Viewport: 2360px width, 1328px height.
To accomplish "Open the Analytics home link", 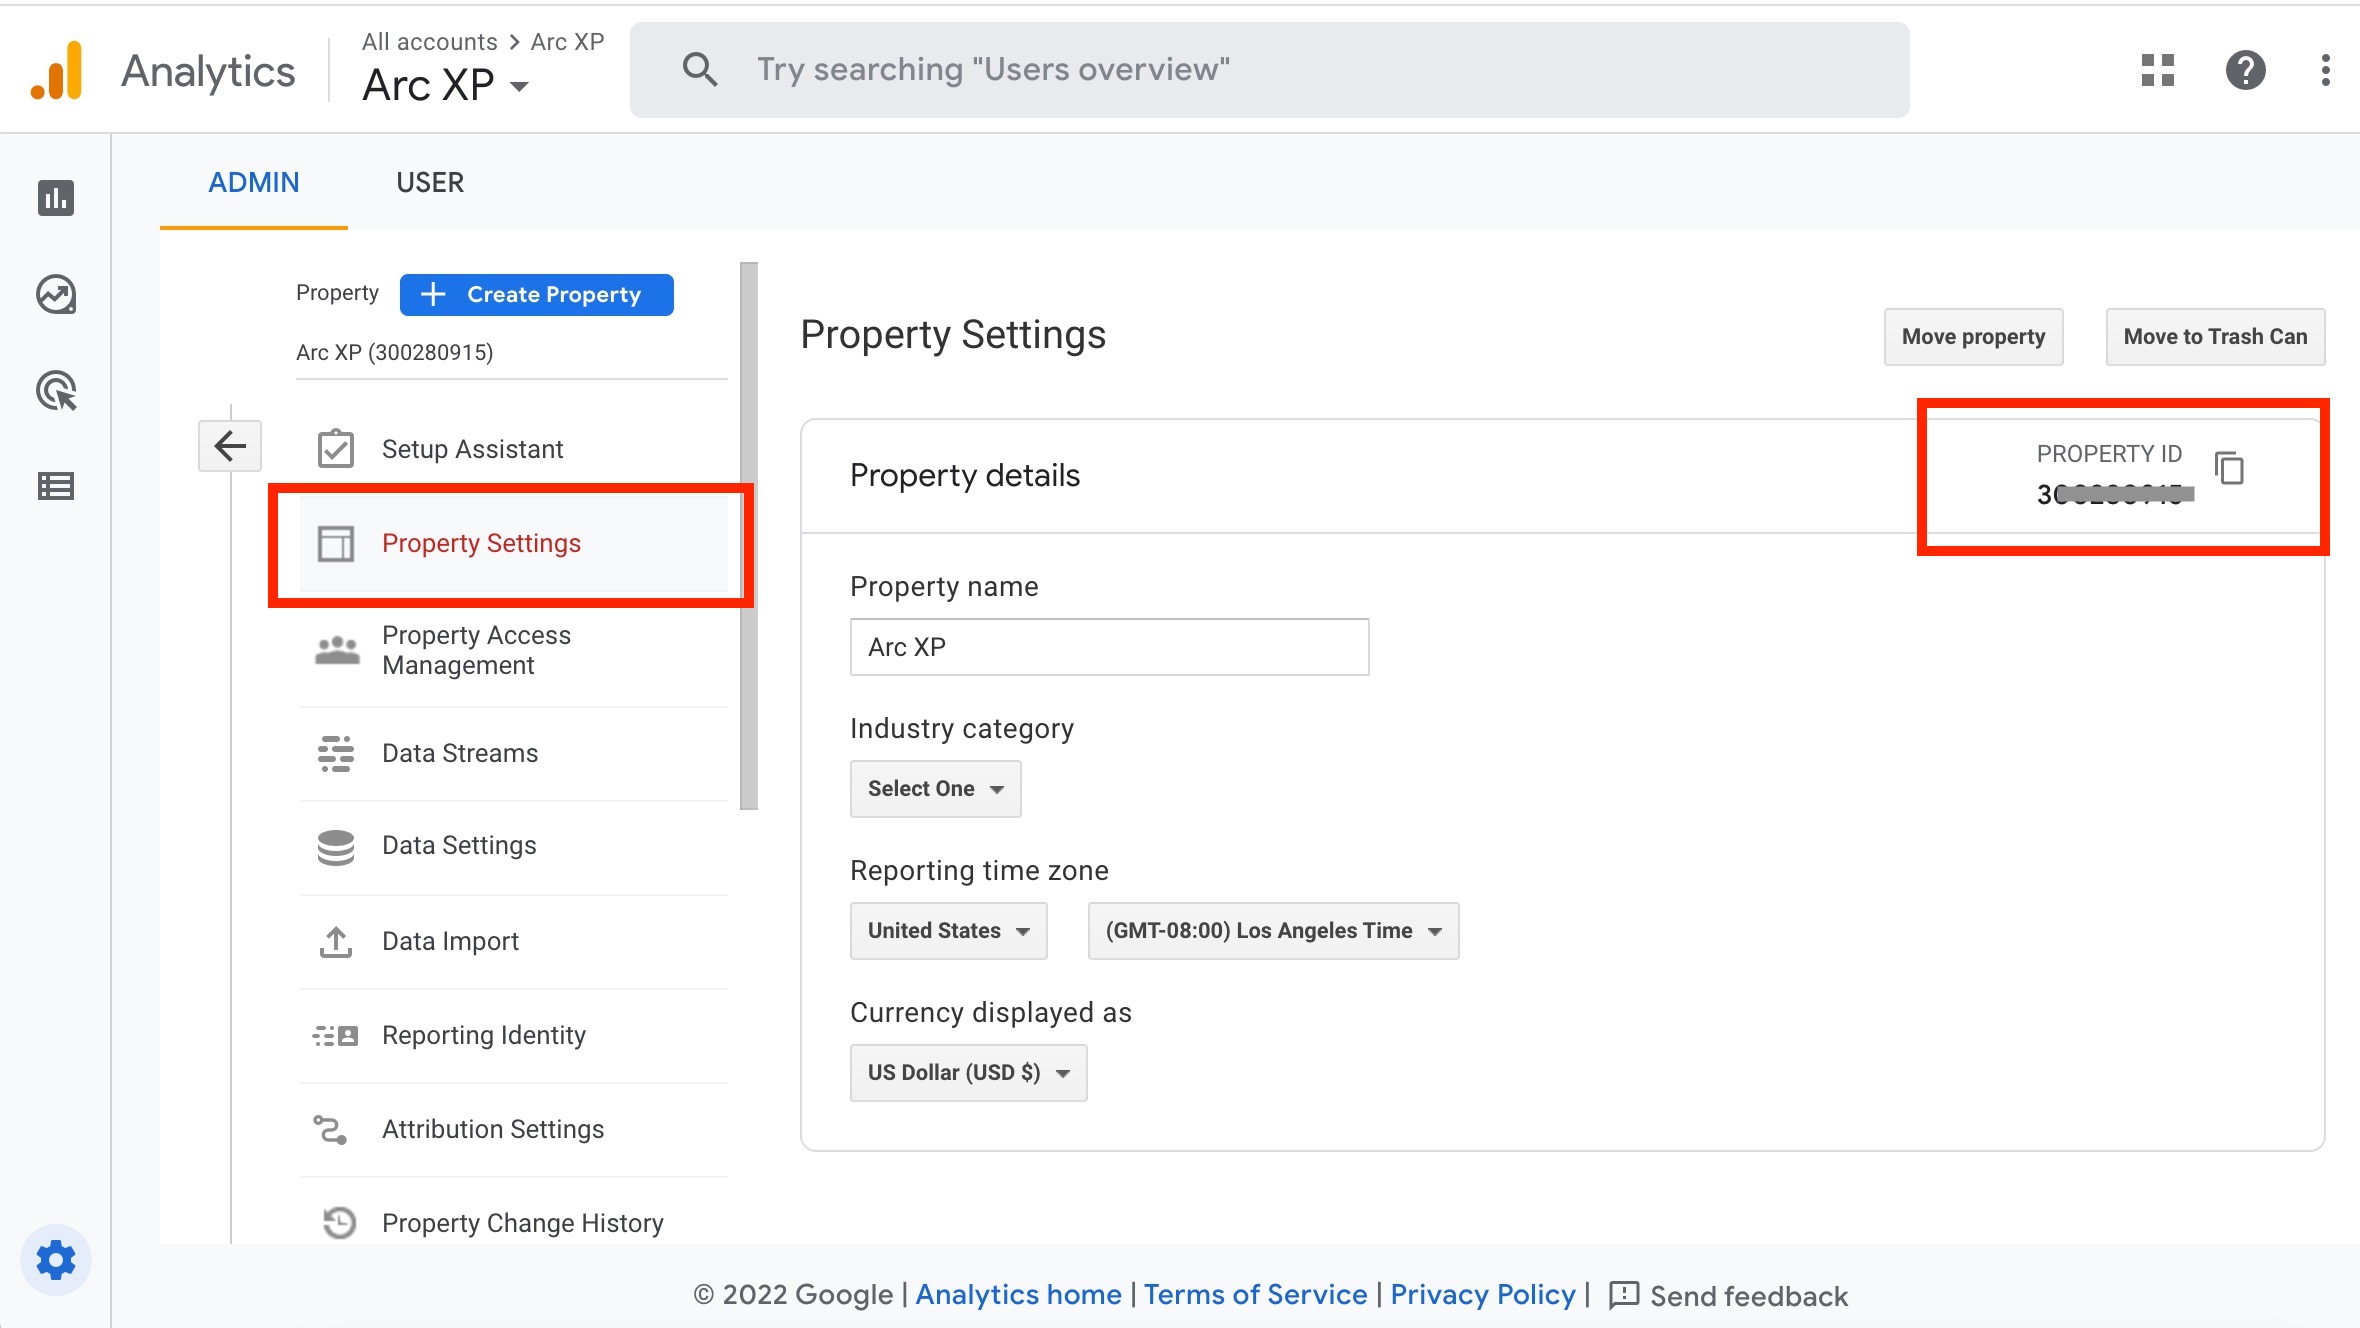I will click(x=1018, y=1295).
